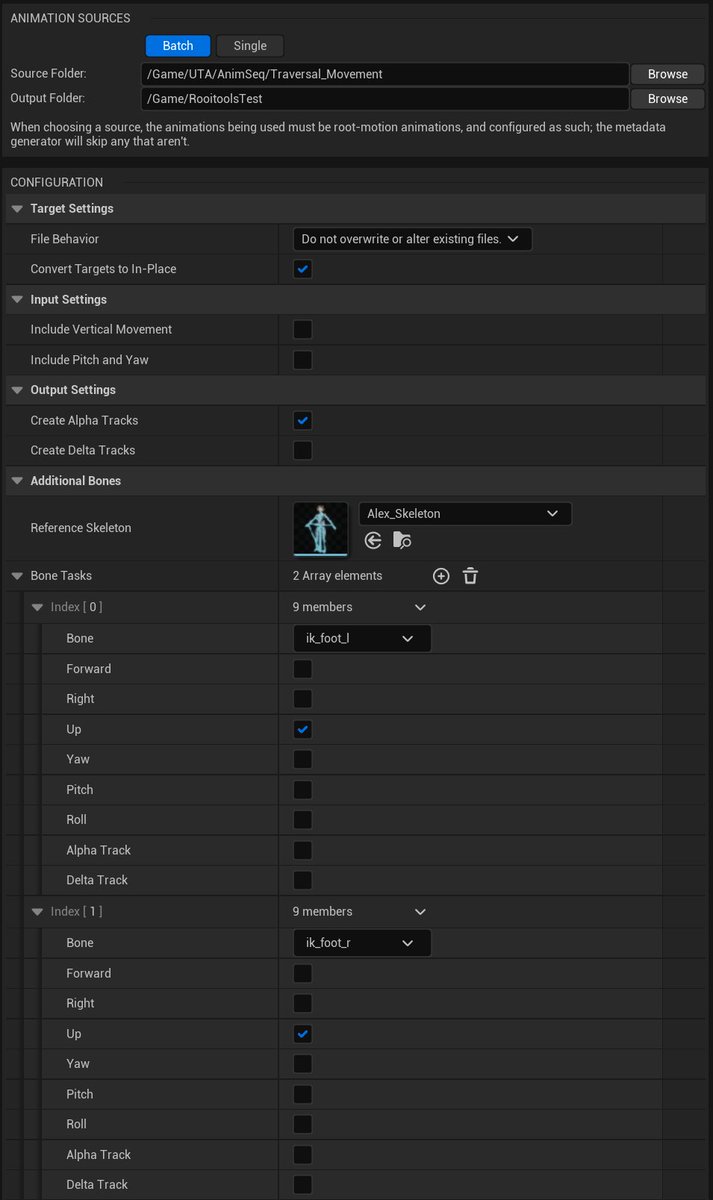
Task: Open the Alex_Skeleton reference skeleton dropdown
Action: click(465, 514)
